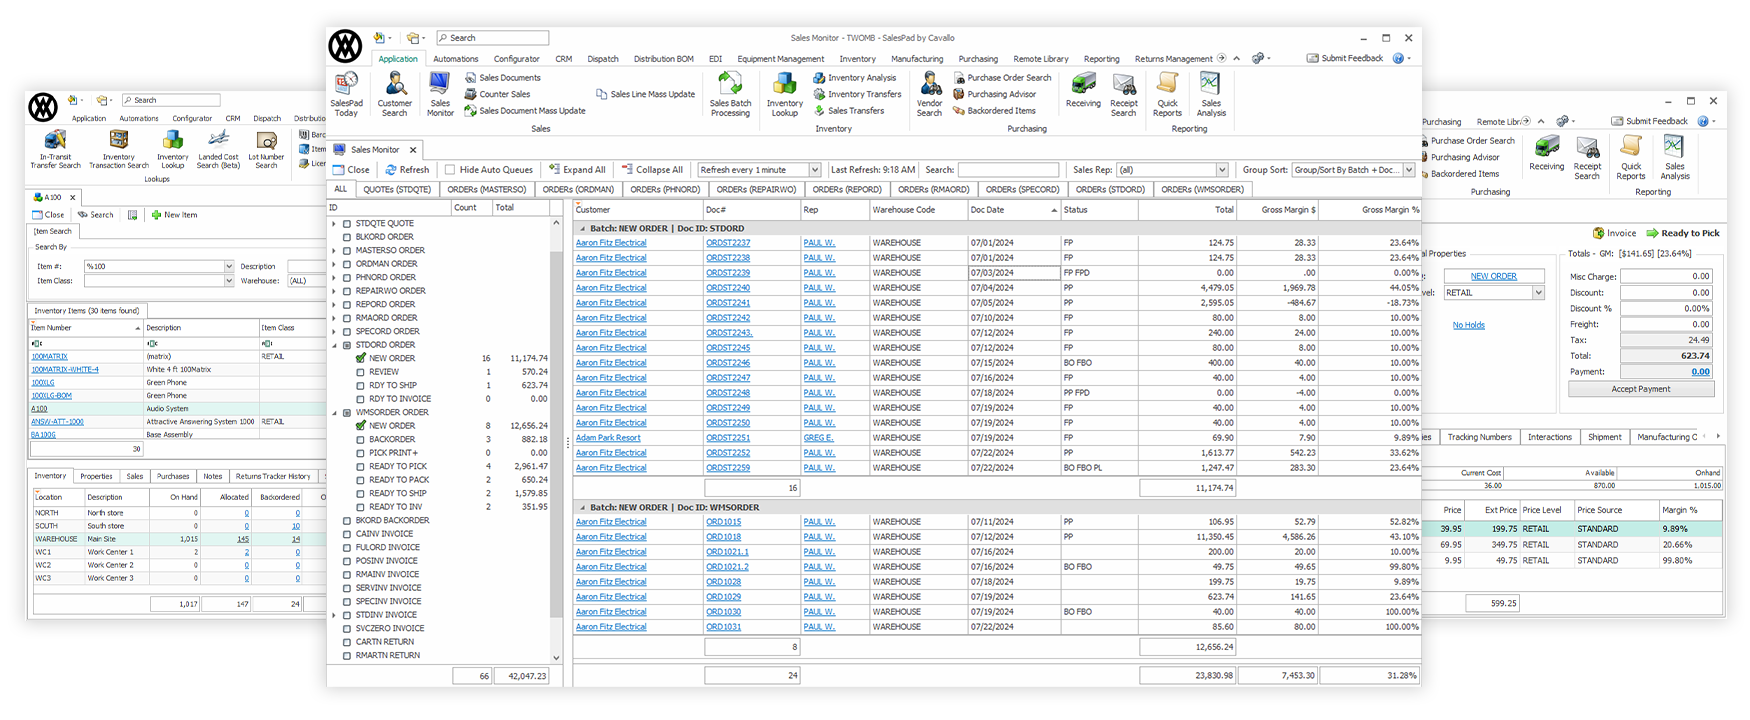Open the Returns Management ribbon tab
This screenshot has width=1750, height=720.
coord(1174,59)
